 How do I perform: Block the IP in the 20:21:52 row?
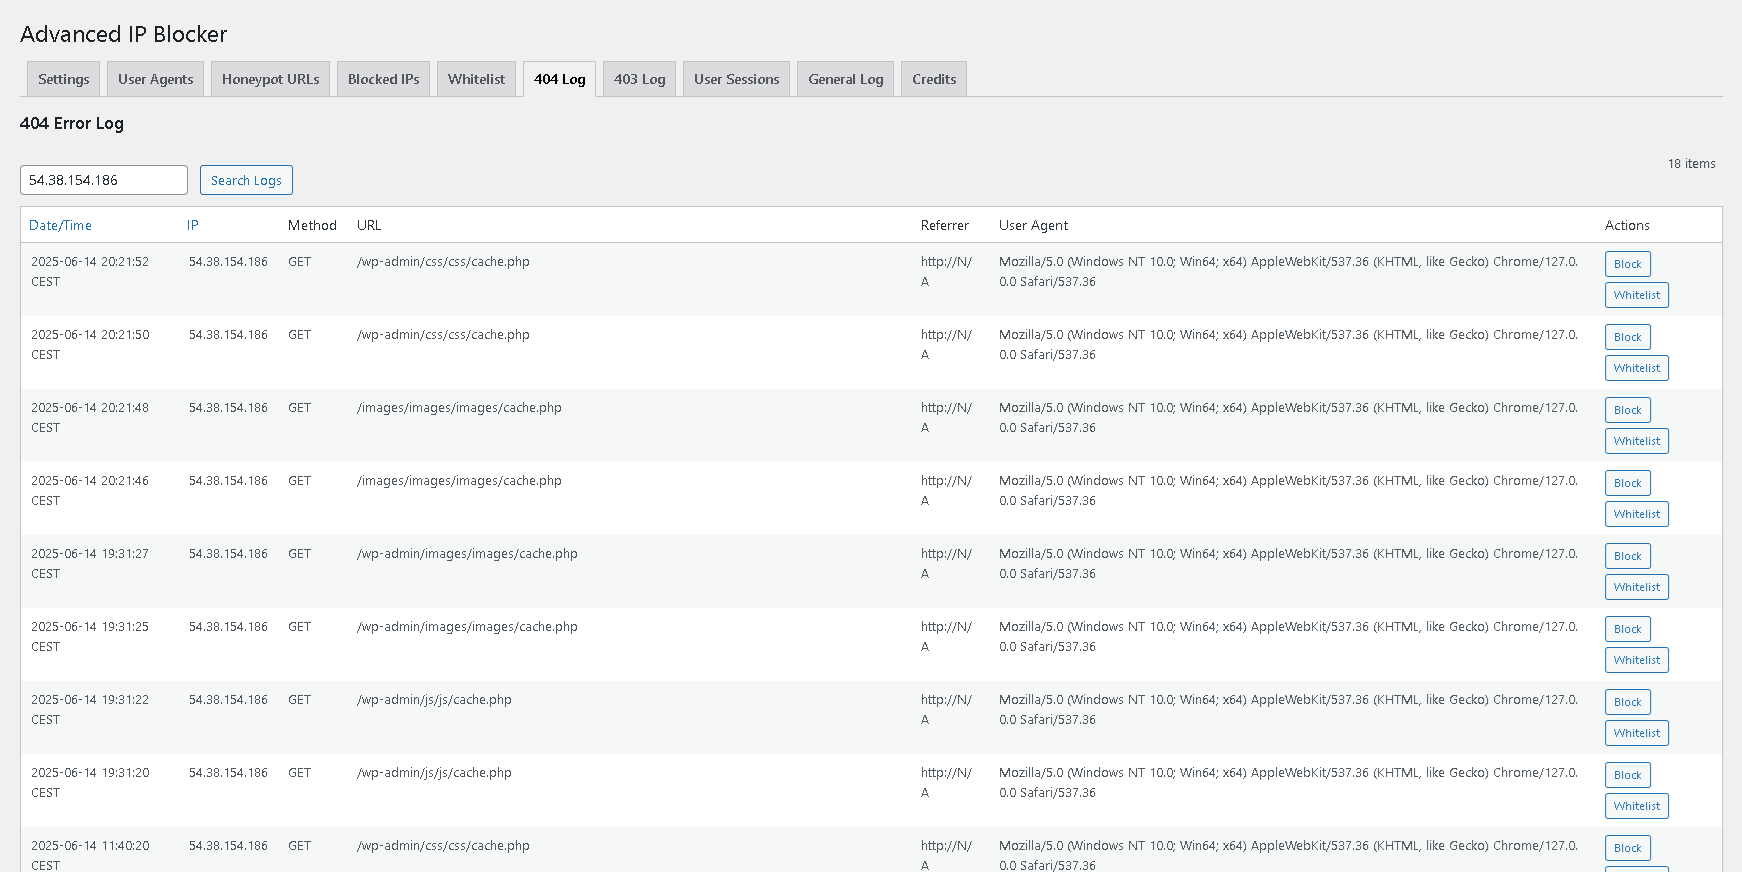pyautogui.click(x=1628, y=264)
